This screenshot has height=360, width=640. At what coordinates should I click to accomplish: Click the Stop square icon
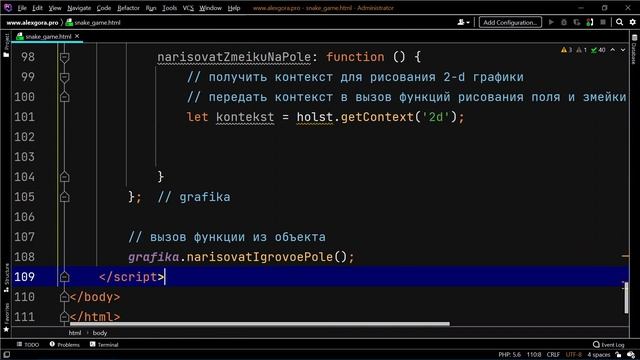click(x=603, y=22)
